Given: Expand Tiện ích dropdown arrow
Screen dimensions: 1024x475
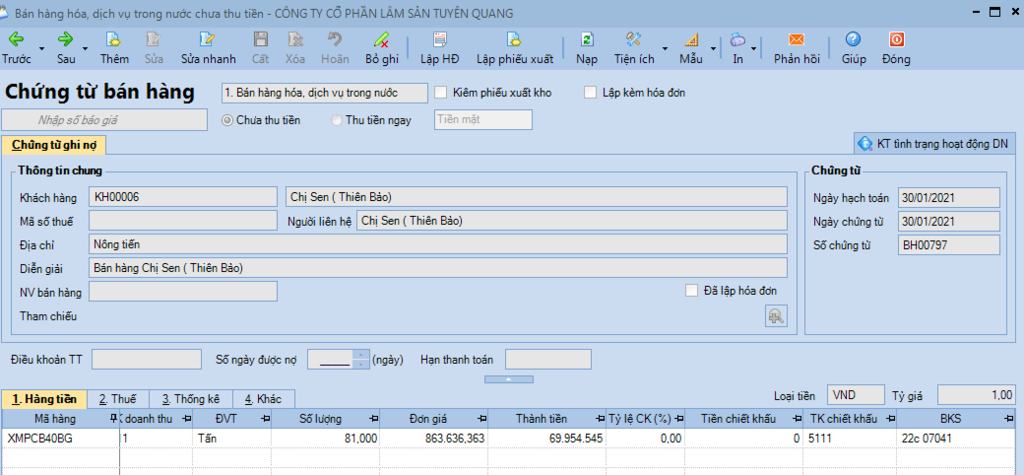Looking at the screenshot, I should [665, 49].
